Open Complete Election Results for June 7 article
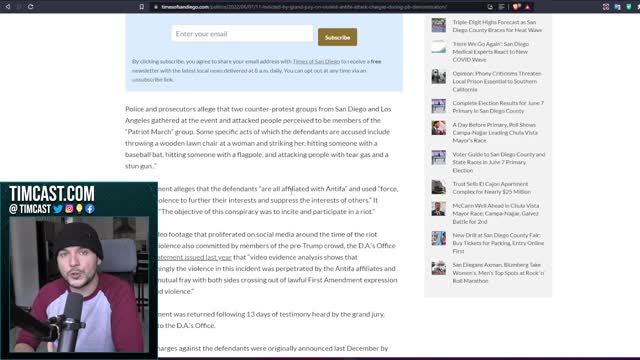Image resolution: width=640 pixels, height=360 pixels. (x=498, y=107)
